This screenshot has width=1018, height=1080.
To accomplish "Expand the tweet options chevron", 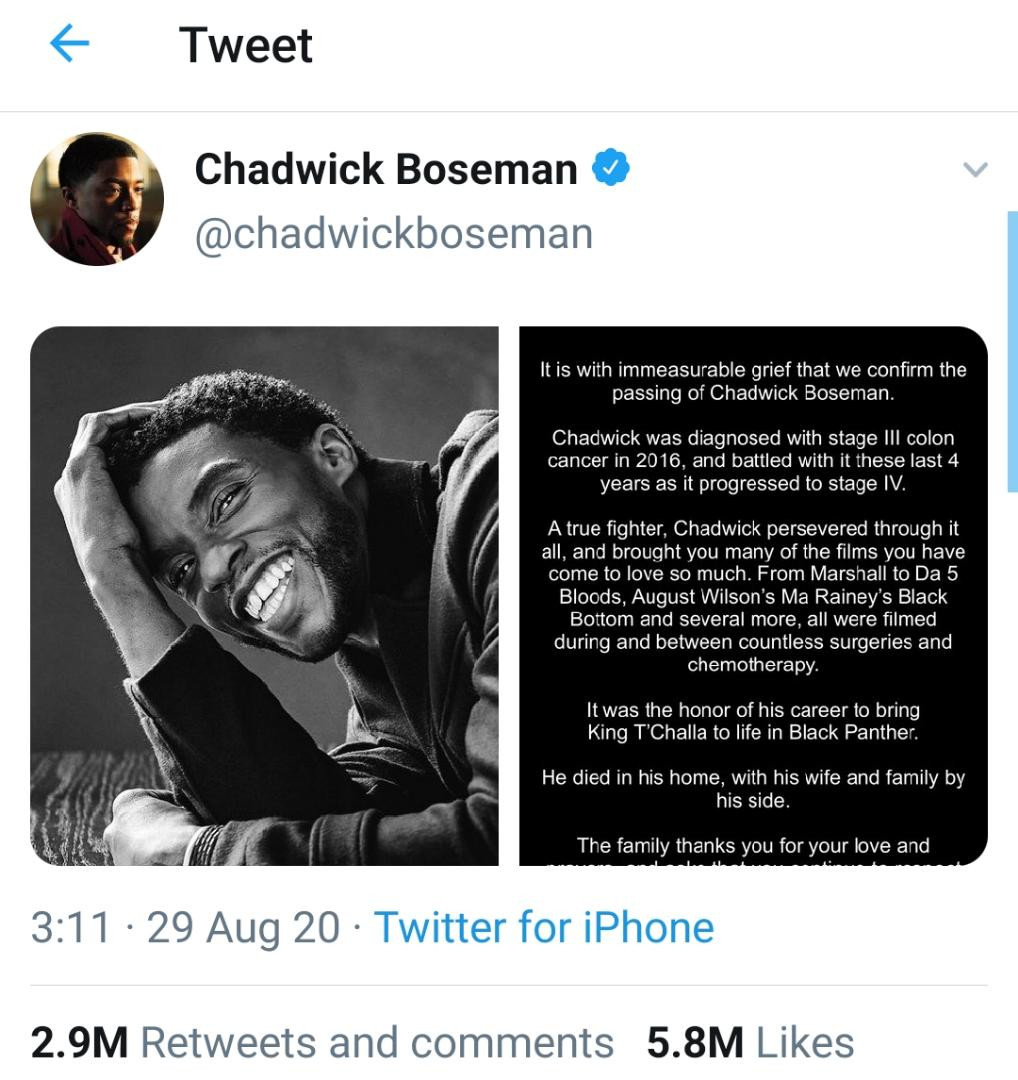I will (x=974, y=170).
